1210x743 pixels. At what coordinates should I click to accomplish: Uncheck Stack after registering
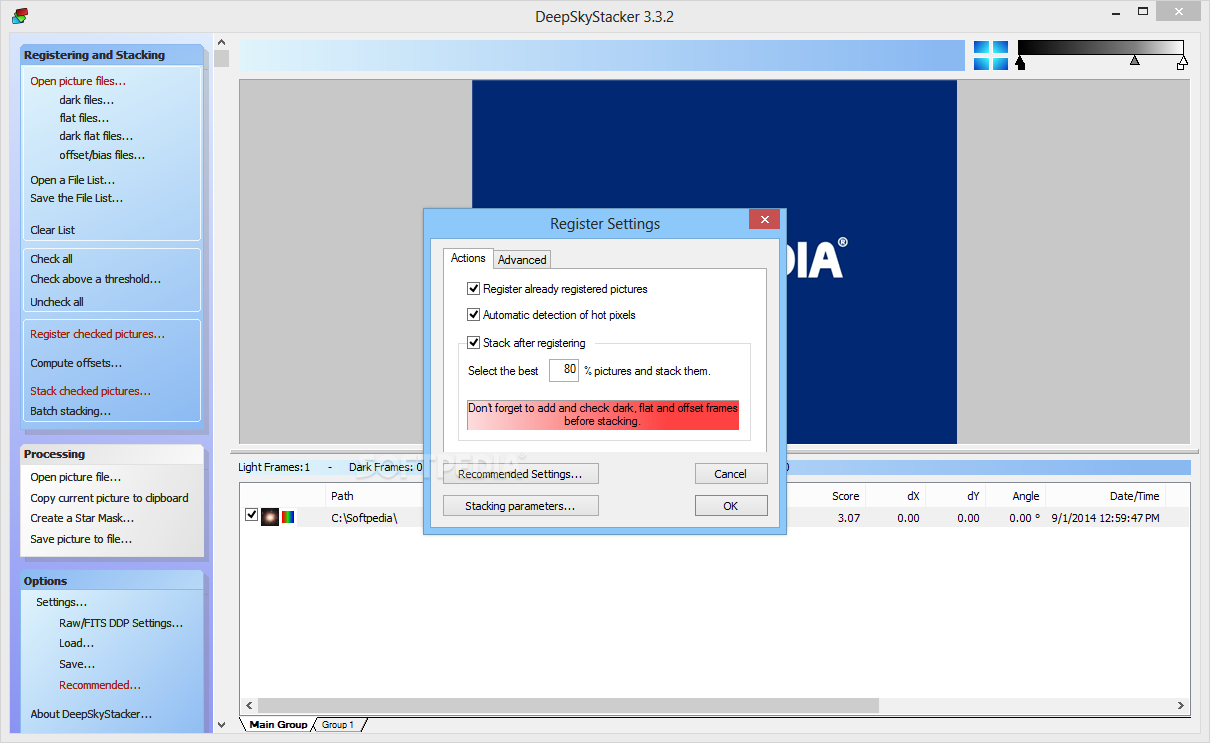point(474,343)
